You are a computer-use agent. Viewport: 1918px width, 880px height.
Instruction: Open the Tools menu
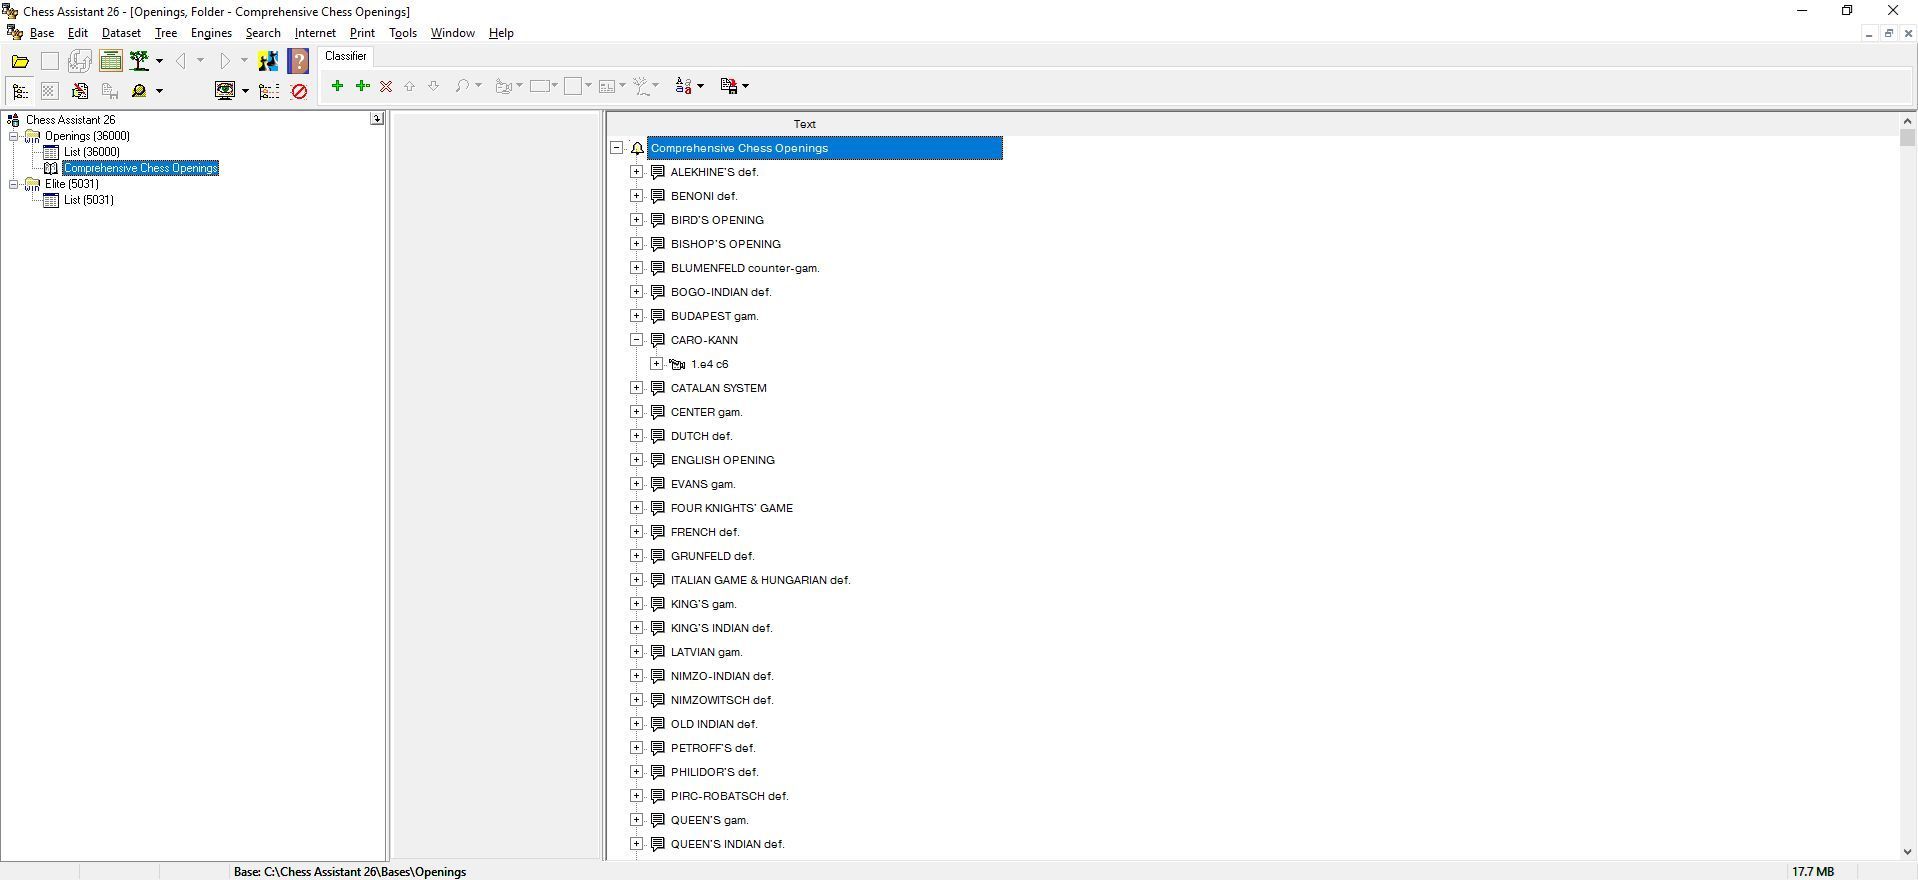click(x=403, y=33)
